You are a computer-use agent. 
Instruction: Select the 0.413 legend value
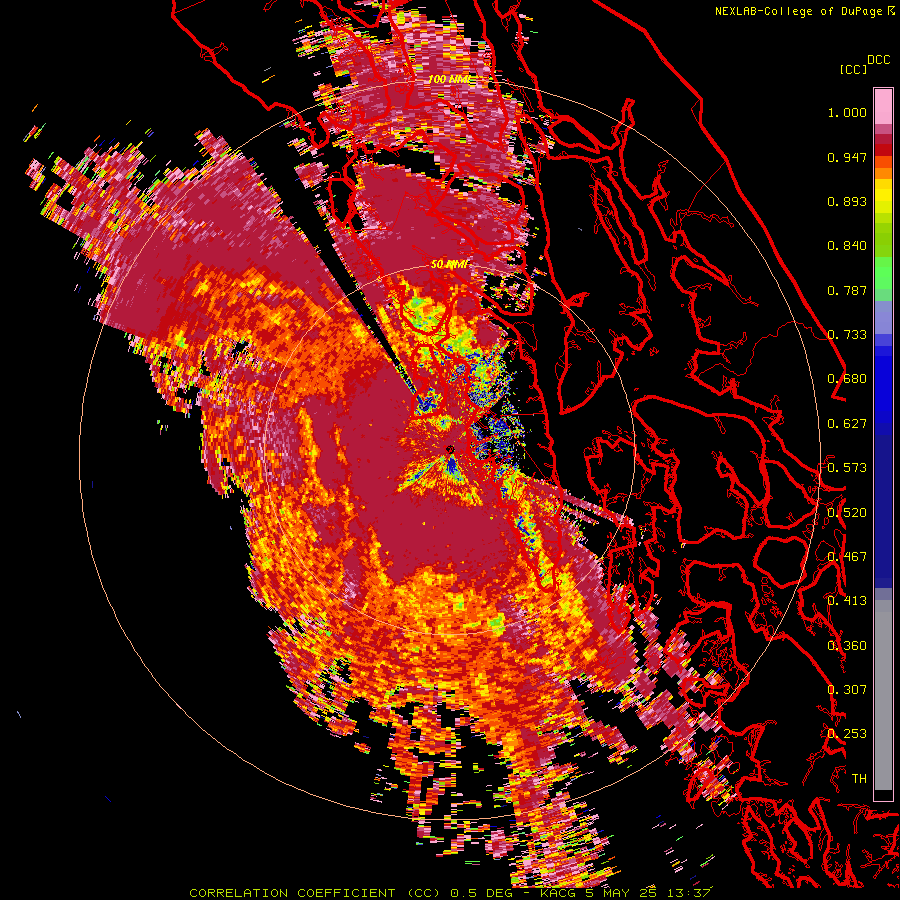(847, 601)
